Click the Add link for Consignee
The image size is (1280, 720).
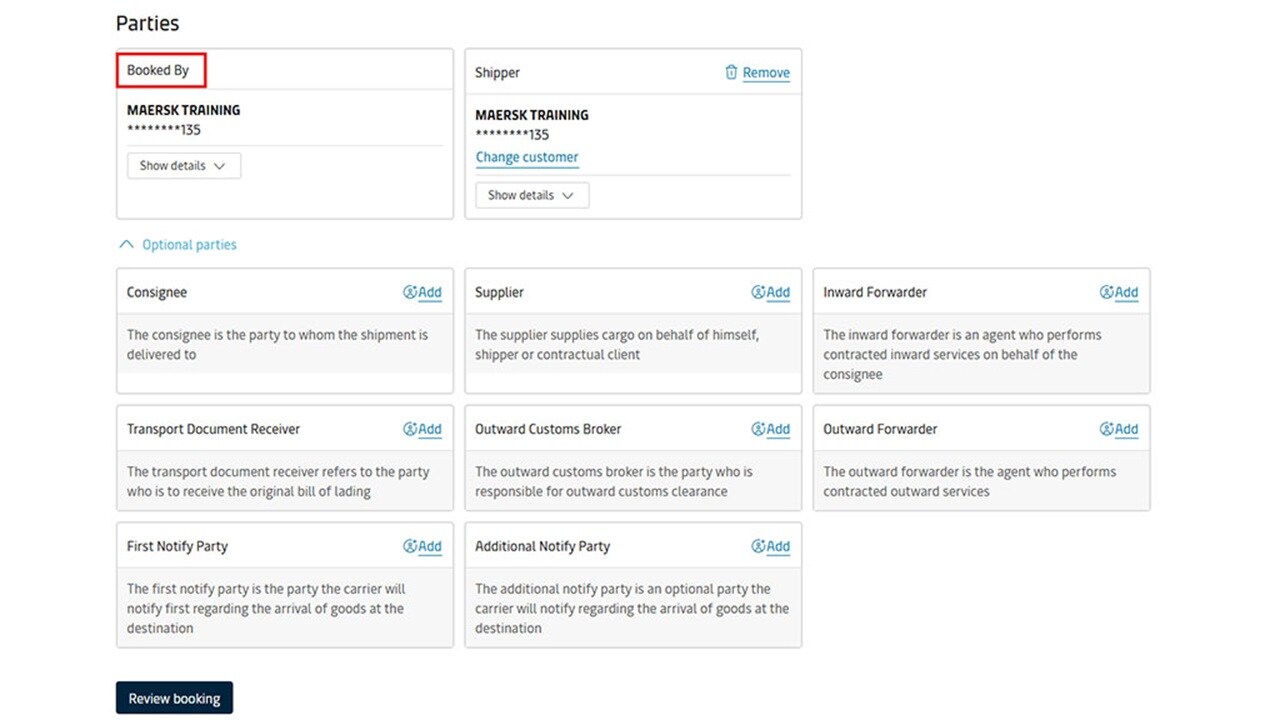430,292
